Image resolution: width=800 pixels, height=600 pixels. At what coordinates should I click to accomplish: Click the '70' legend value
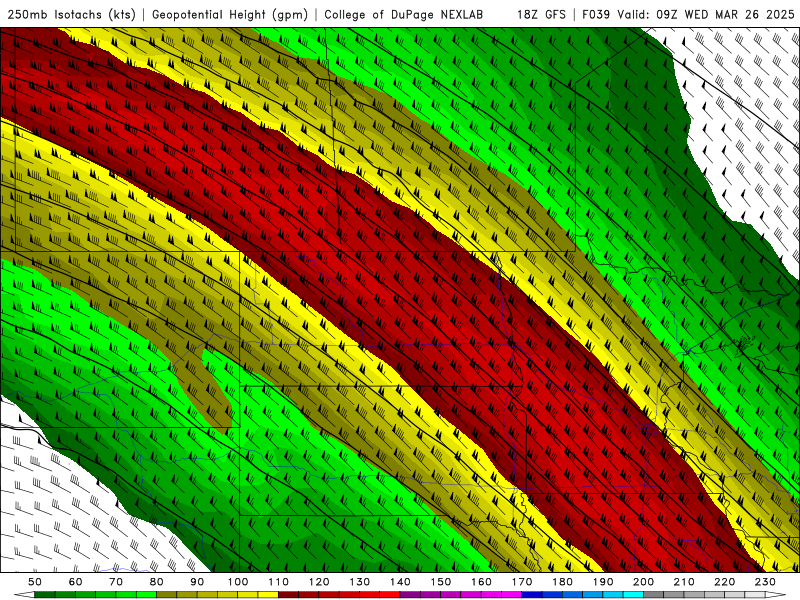point(116,582)
